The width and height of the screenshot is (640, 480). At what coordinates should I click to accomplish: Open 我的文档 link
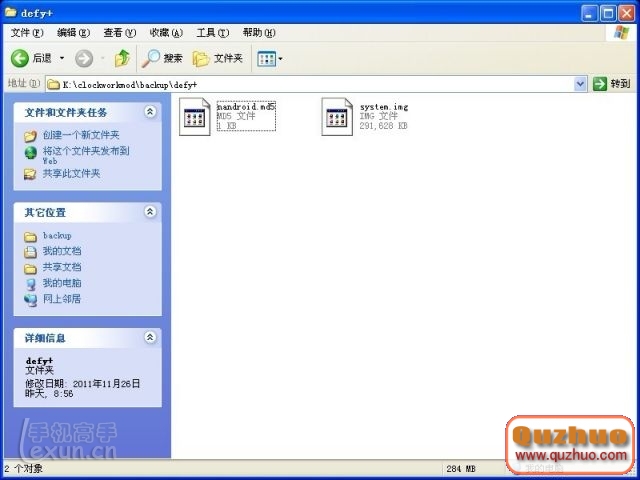pos(62,251)
